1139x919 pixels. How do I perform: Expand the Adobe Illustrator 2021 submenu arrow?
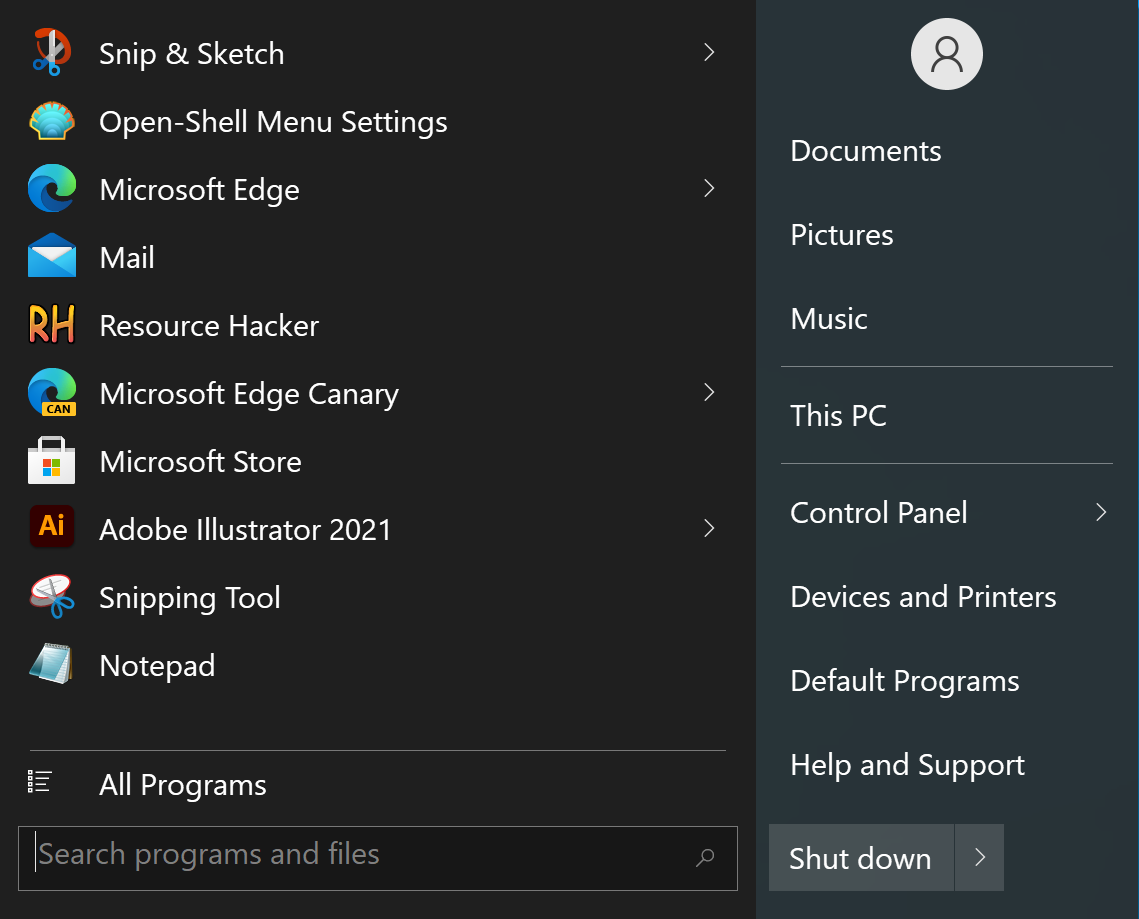(709, 528)
